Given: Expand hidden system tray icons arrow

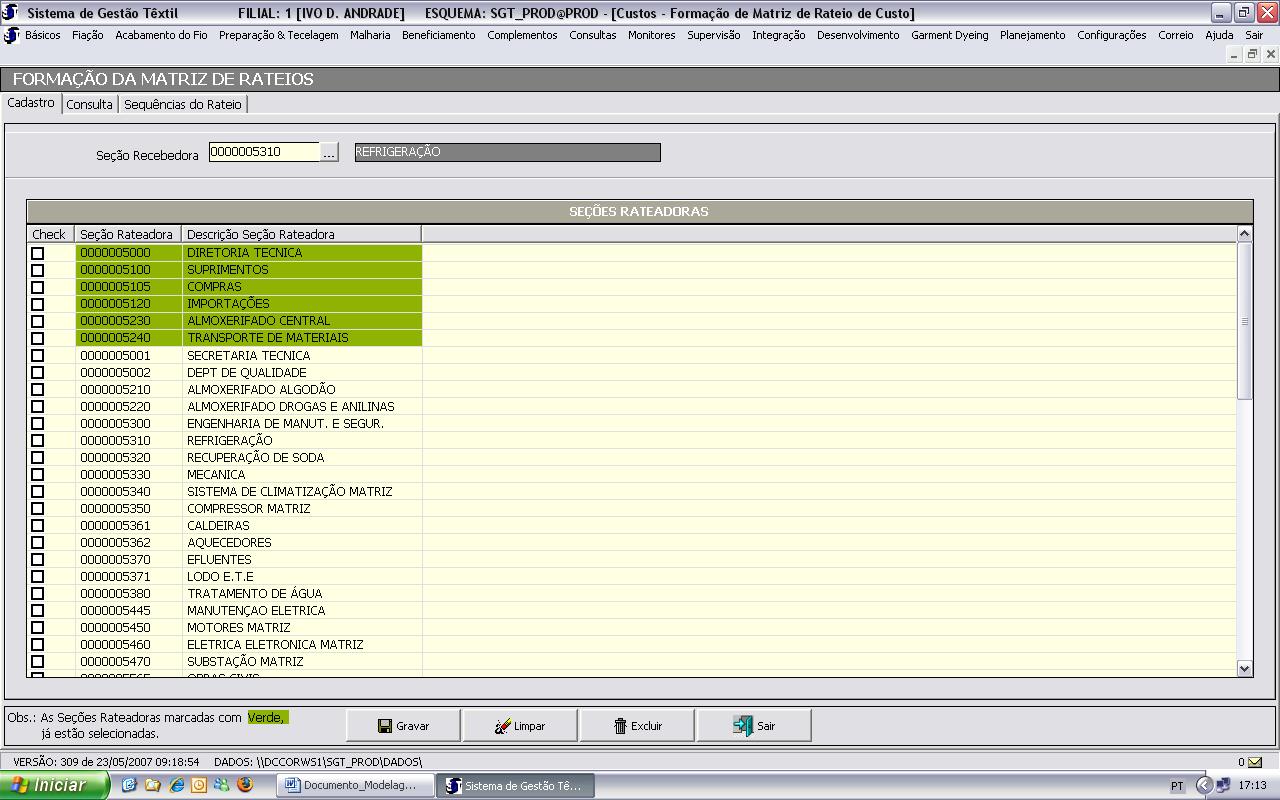Looking at the screenshot, I should point(1204,785).
